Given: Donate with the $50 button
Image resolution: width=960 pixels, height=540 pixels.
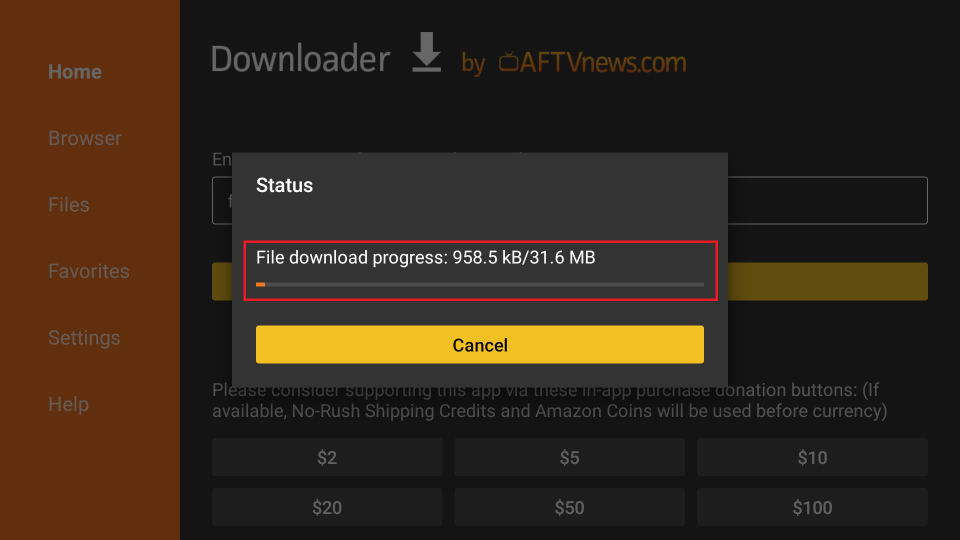Looking at the screenshot, I should pyautogui.click(x=569, y=508).
